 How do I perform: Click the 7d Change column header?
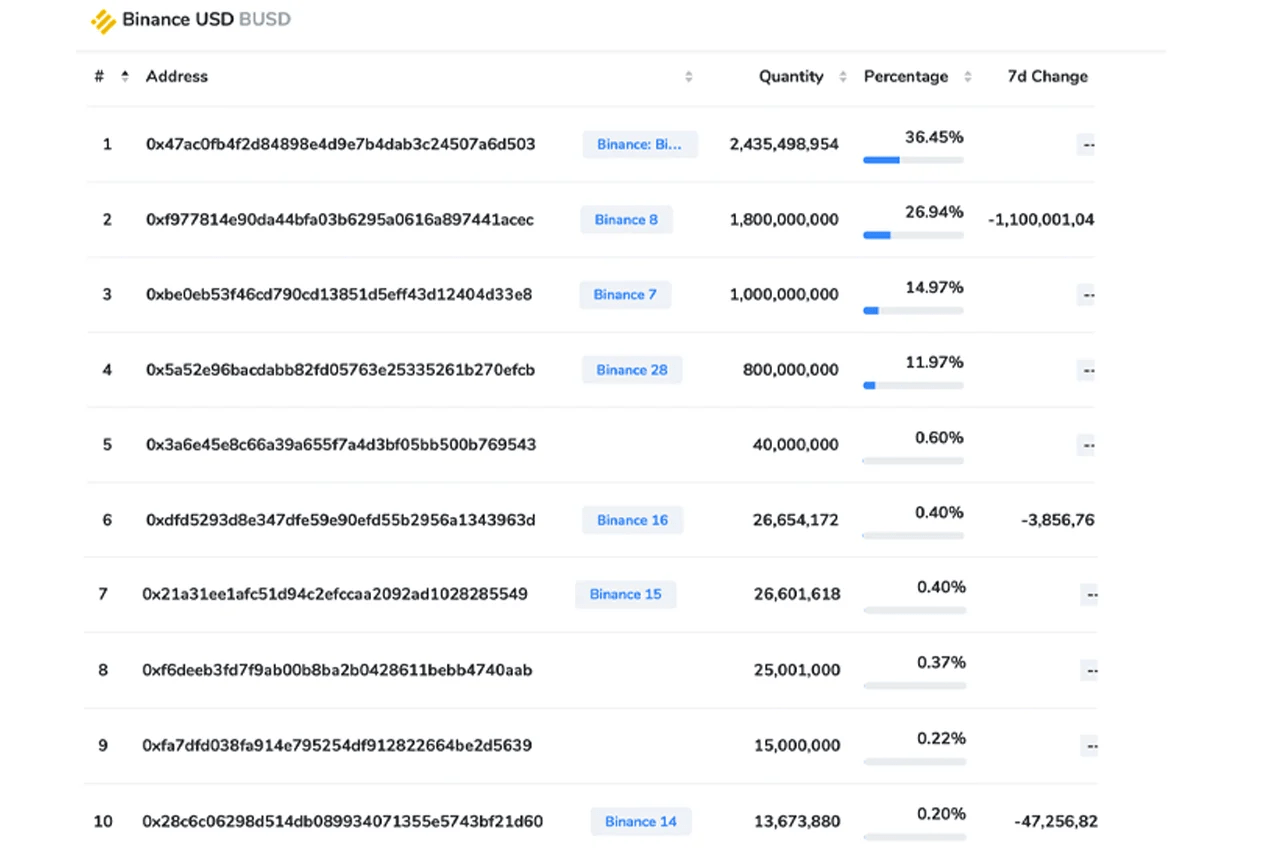(1047, 76)
